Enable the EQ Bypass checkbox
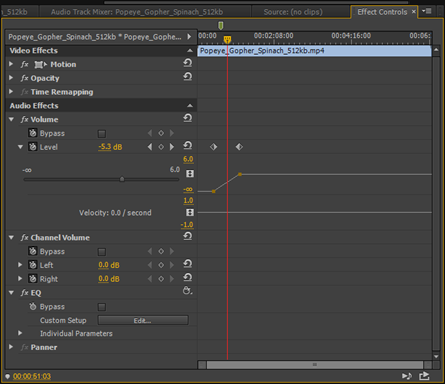 (x=102, y=307)
